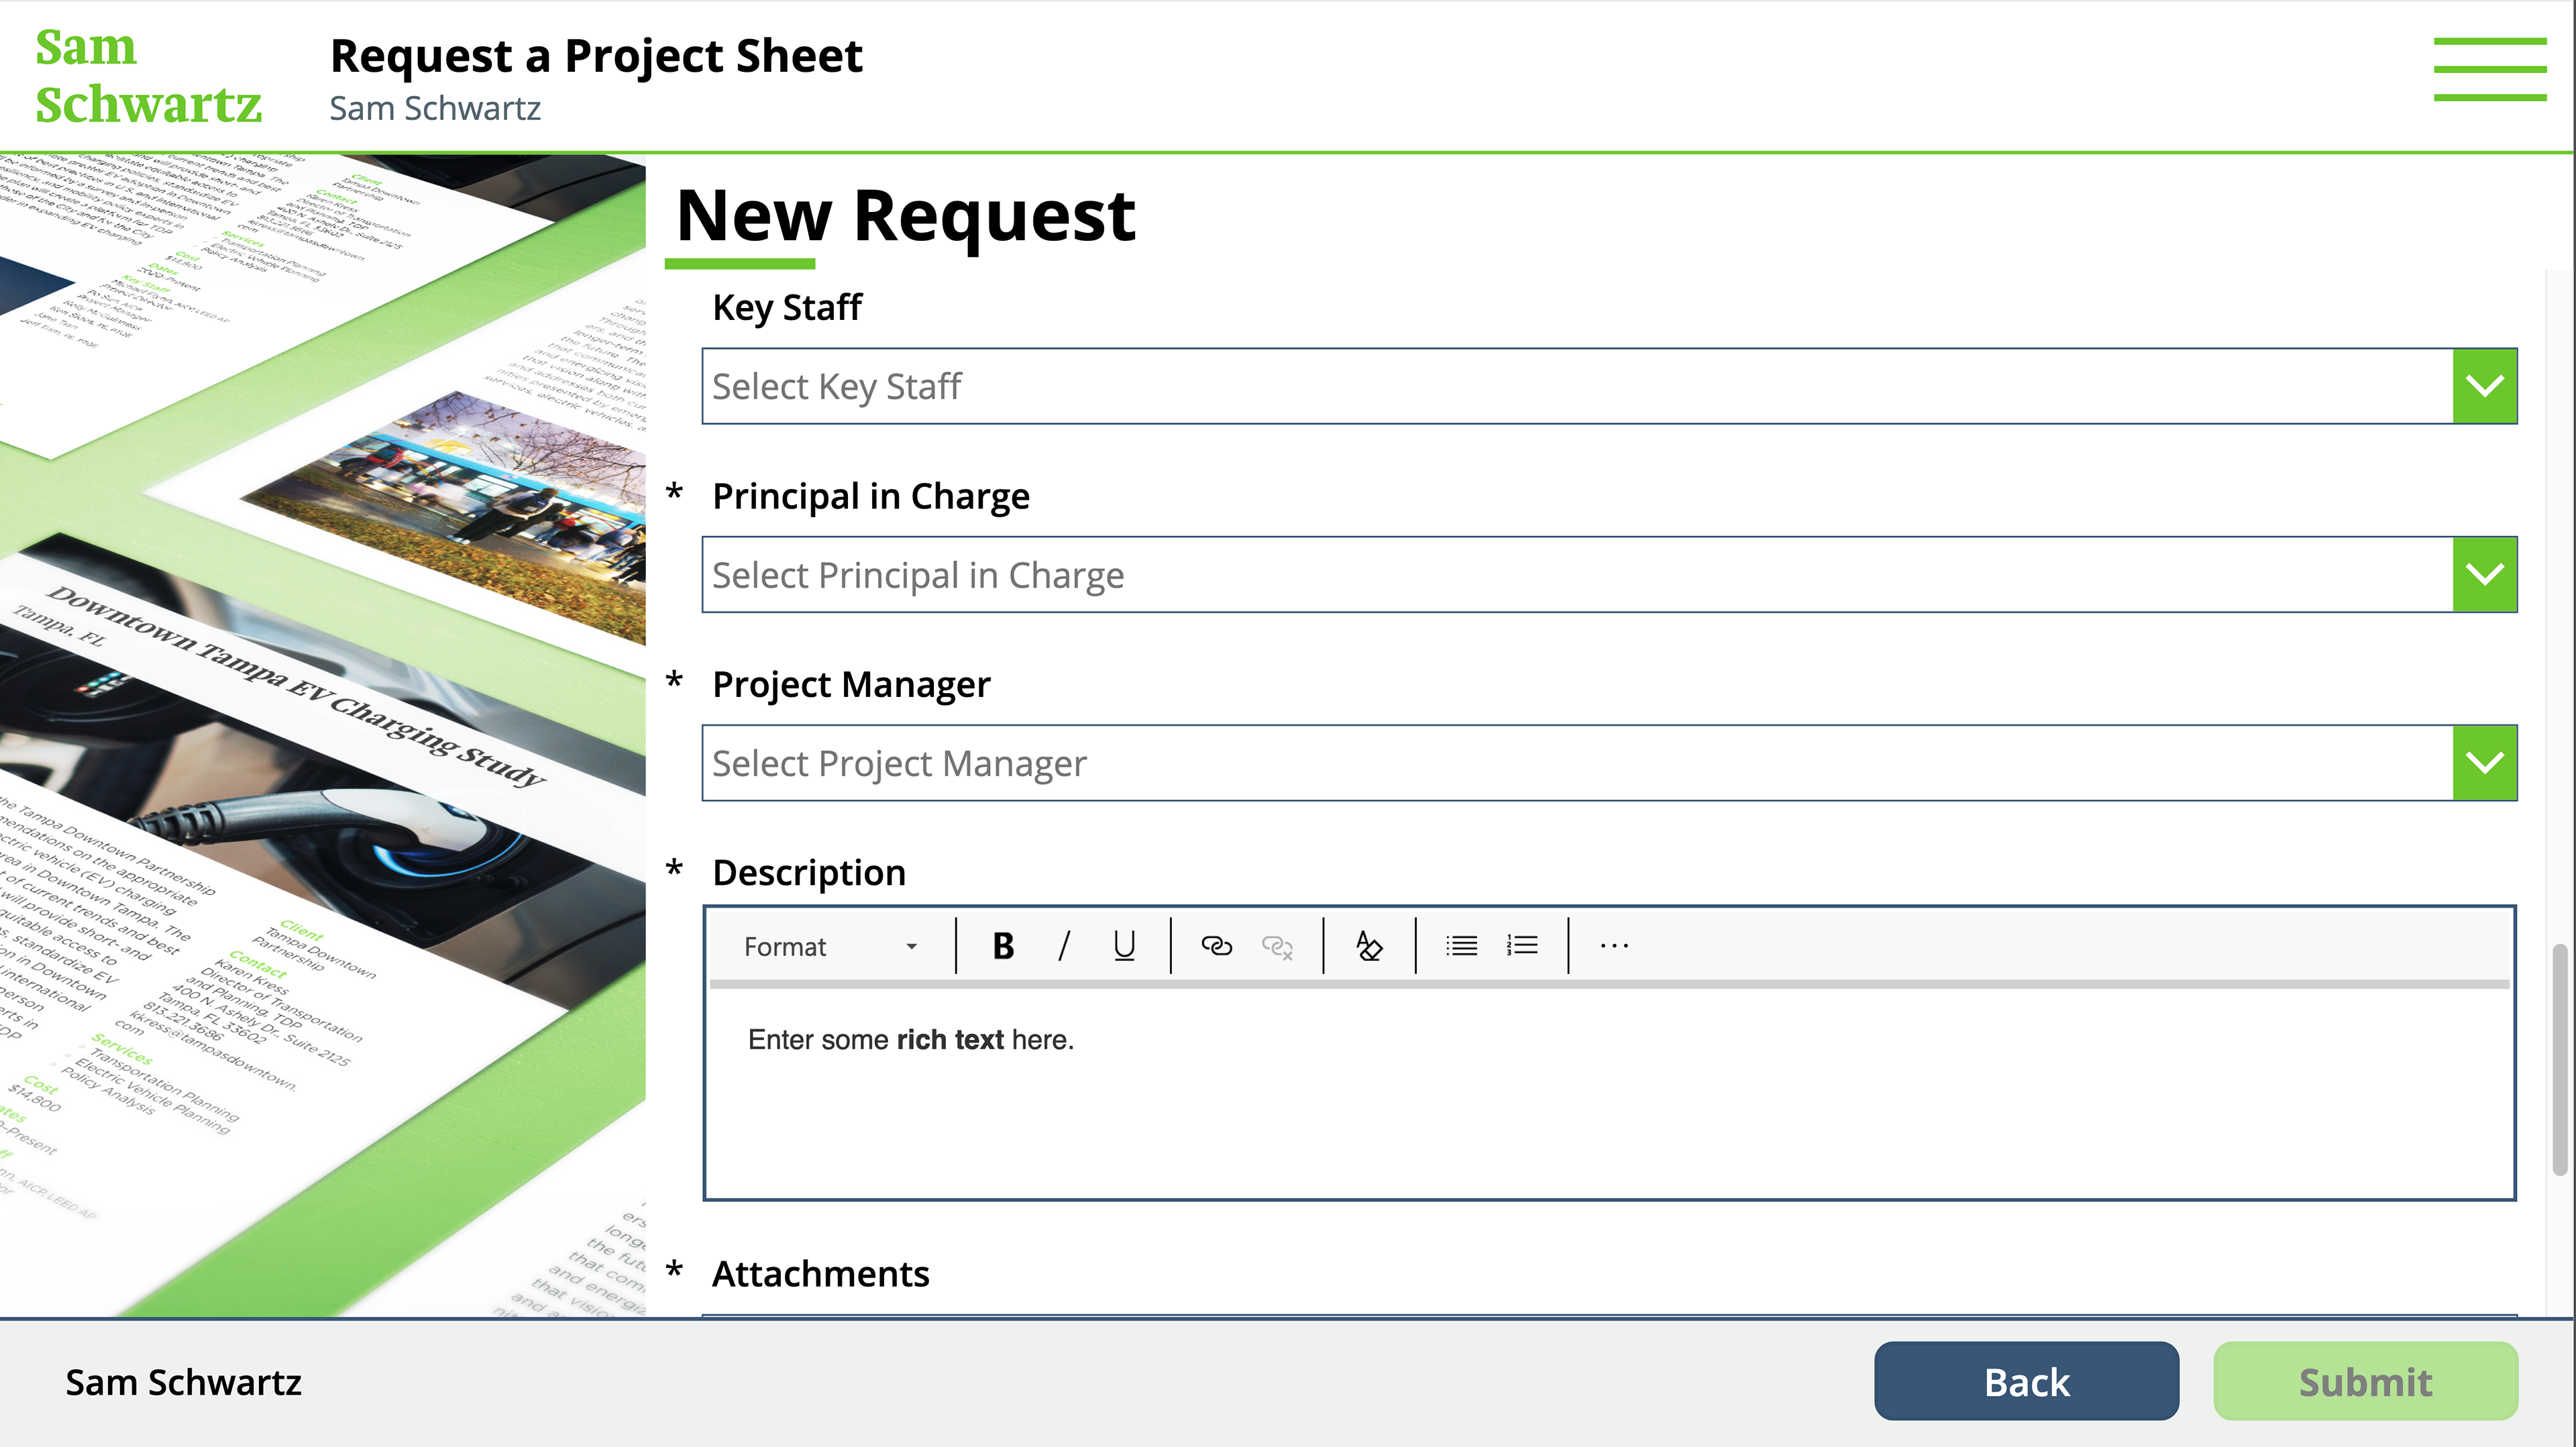Clear formatting with the eraser icon
Screen dimensions: 2576x1447
tap(1369, 946)
